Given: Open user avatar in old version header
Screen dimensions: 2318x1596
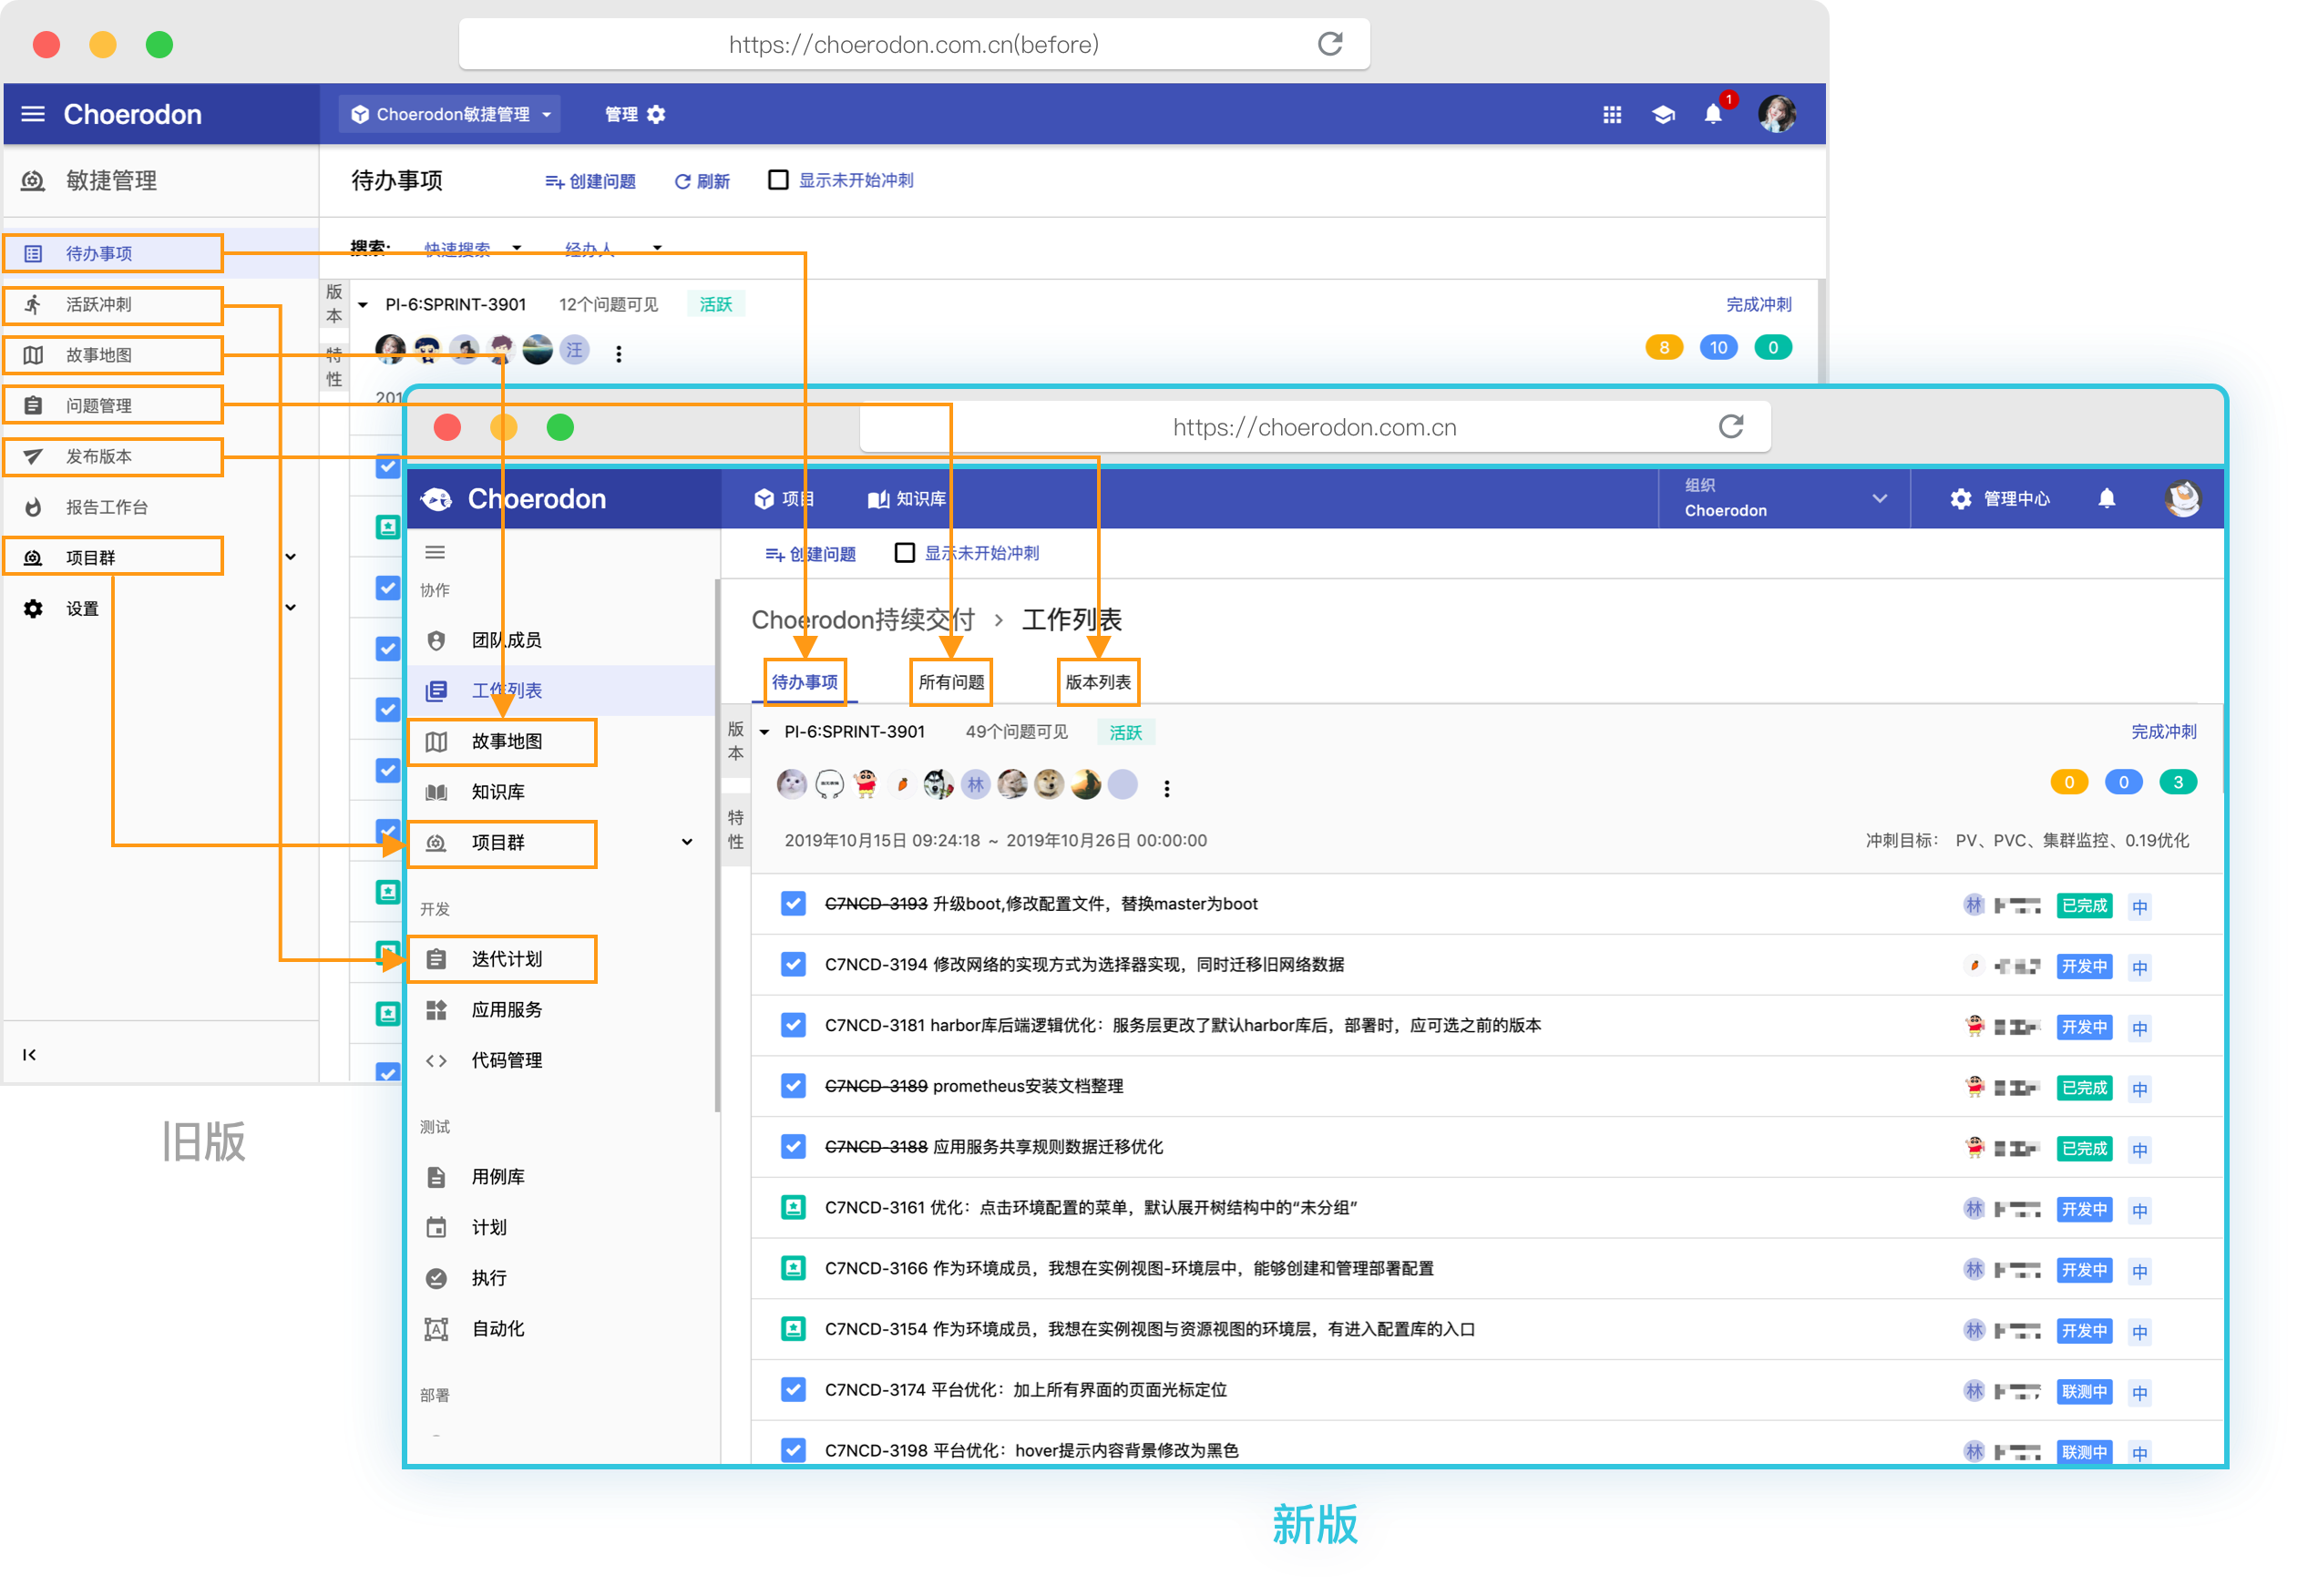Looking at the screenshot, I should coord(1777,114).
